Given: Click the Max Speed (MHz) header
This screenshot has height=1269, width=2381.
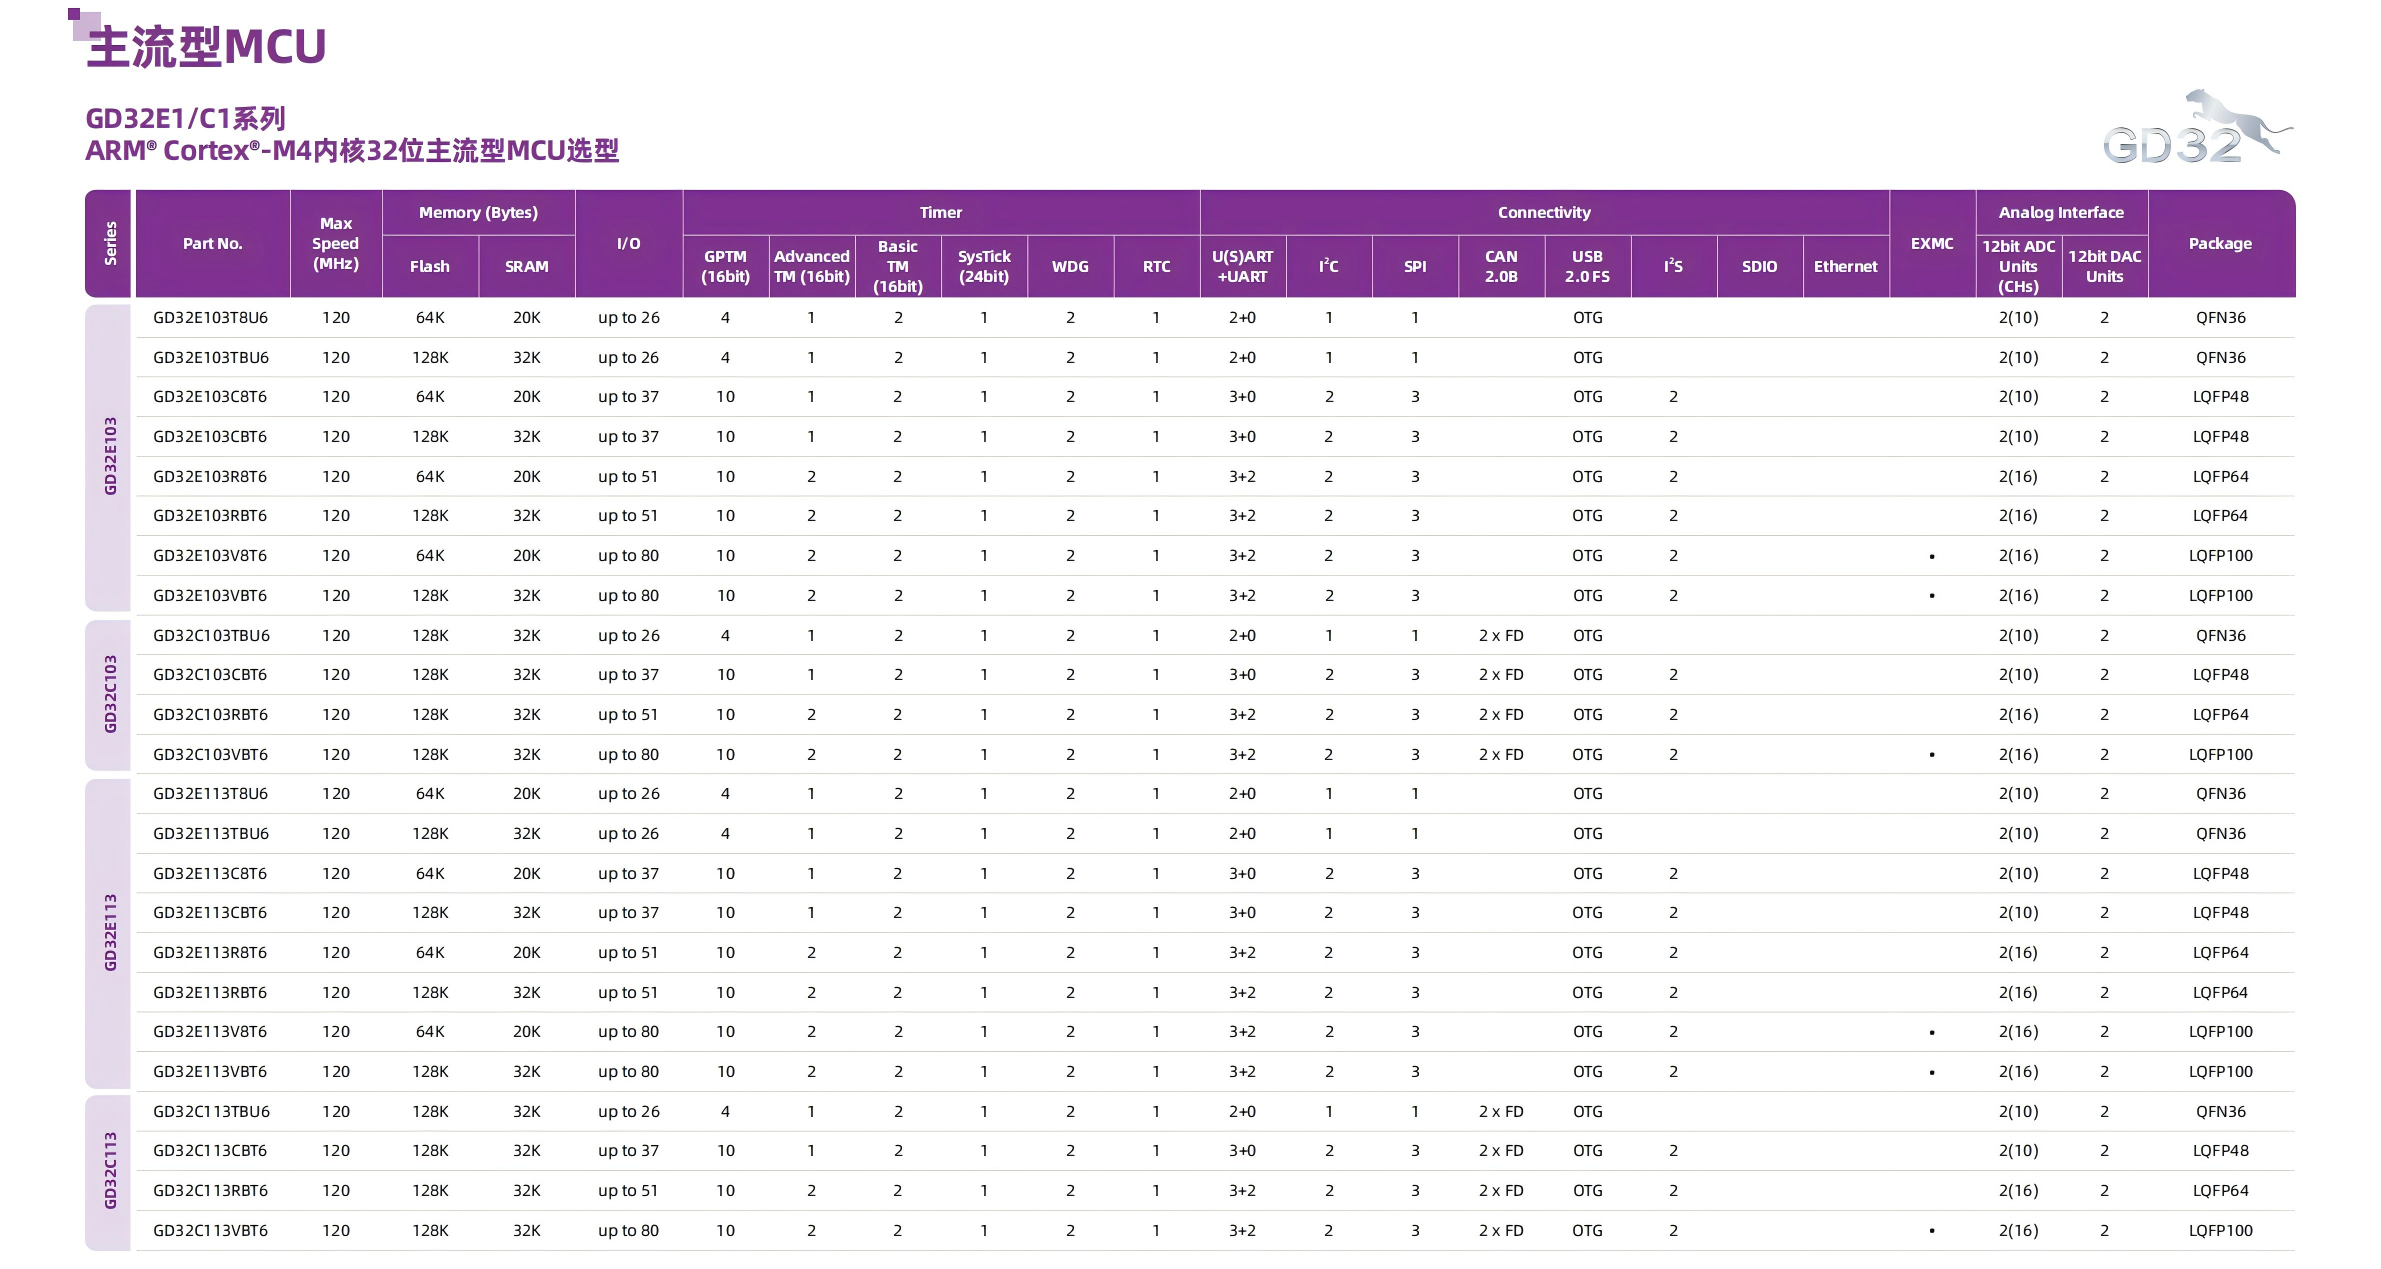Looking at the screenshot, I should tap(335, 244).
